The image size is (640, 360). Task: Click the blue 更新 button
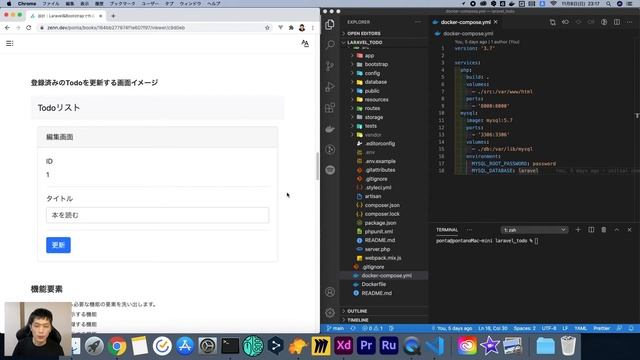click(x=58, y=245)
